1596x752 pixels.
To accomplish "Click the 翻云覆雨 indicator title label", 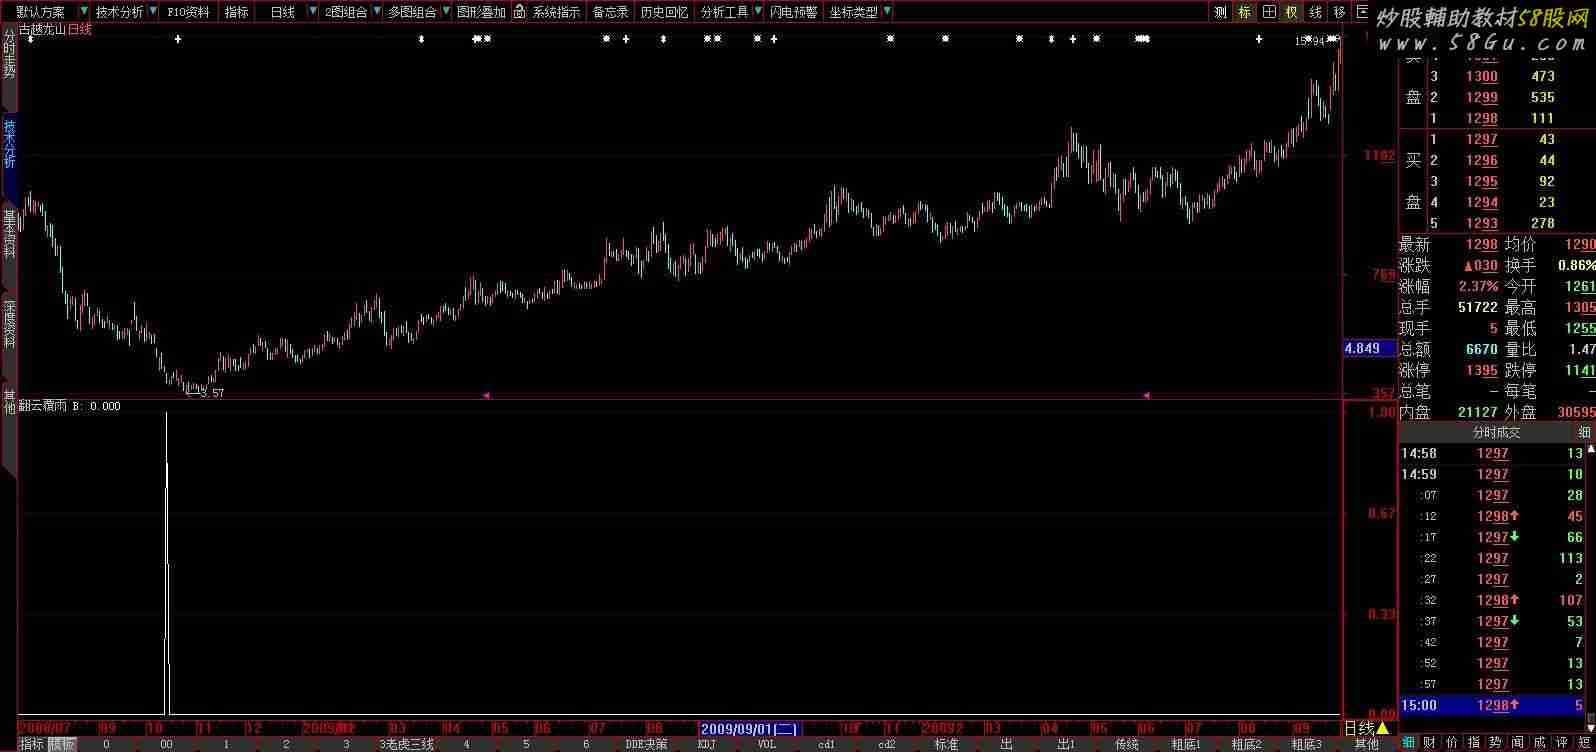I will coord(44,406).
